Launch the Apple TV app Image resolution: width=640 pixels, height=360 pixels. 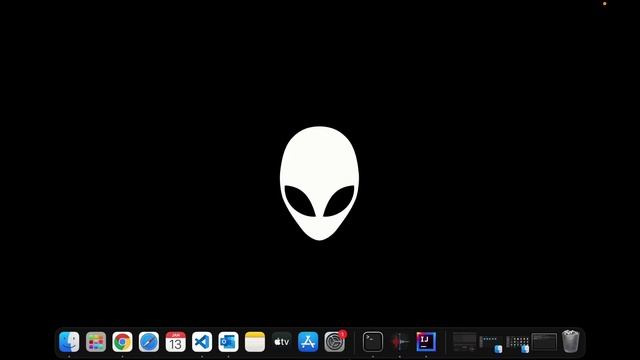tap(282, 342)
